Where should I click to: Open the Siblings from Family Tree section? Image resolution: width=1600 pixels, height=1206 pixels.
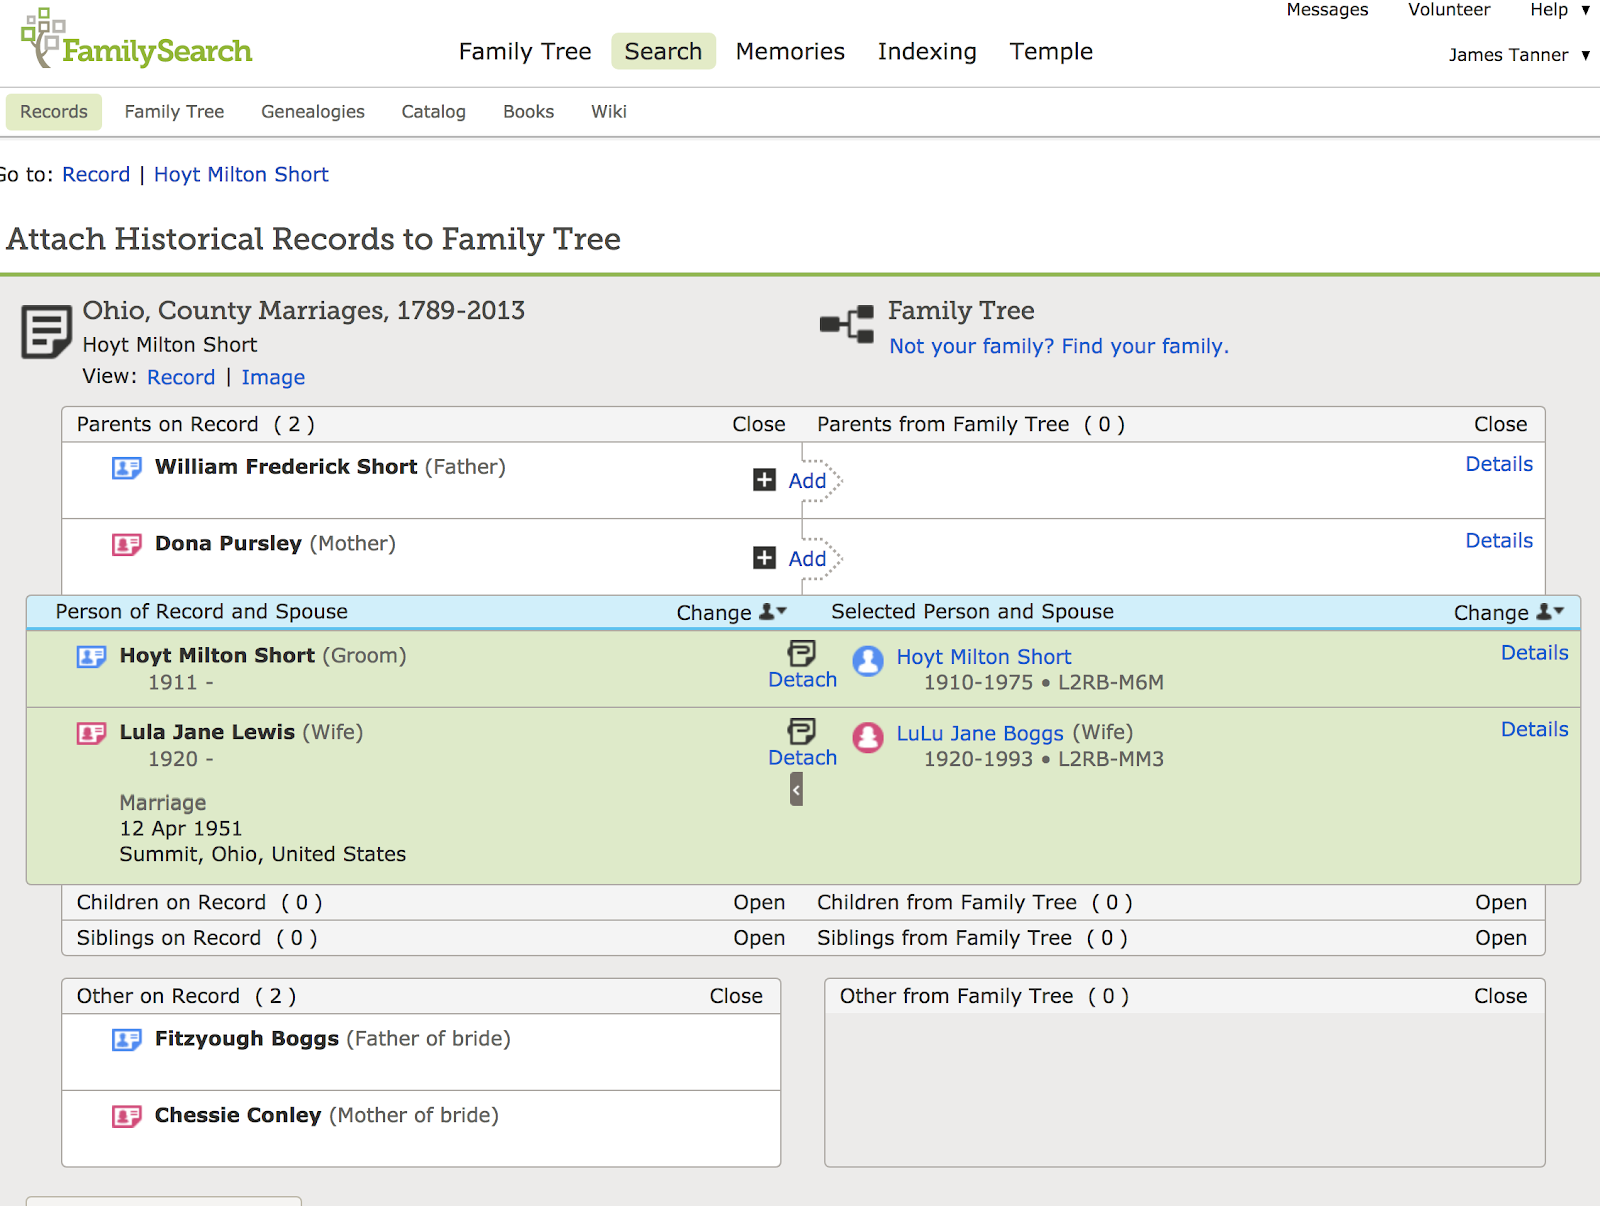[x=1501, y=938]
